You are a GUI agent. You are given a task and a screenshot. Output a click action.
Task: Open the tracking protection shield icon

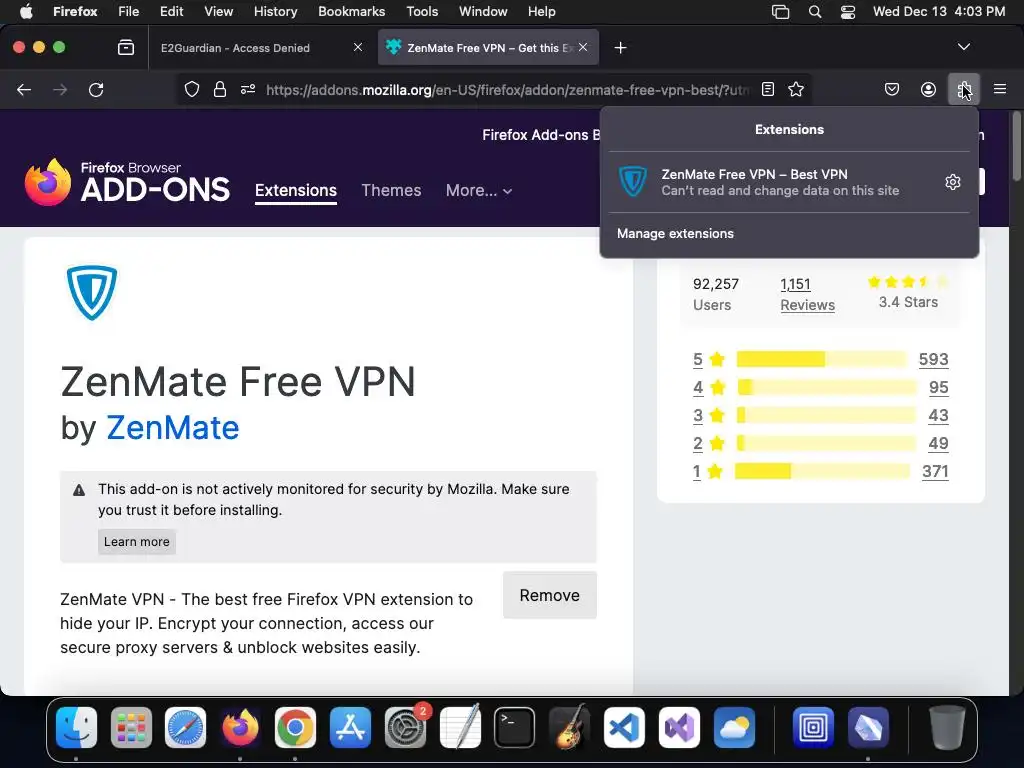[191, 89]
